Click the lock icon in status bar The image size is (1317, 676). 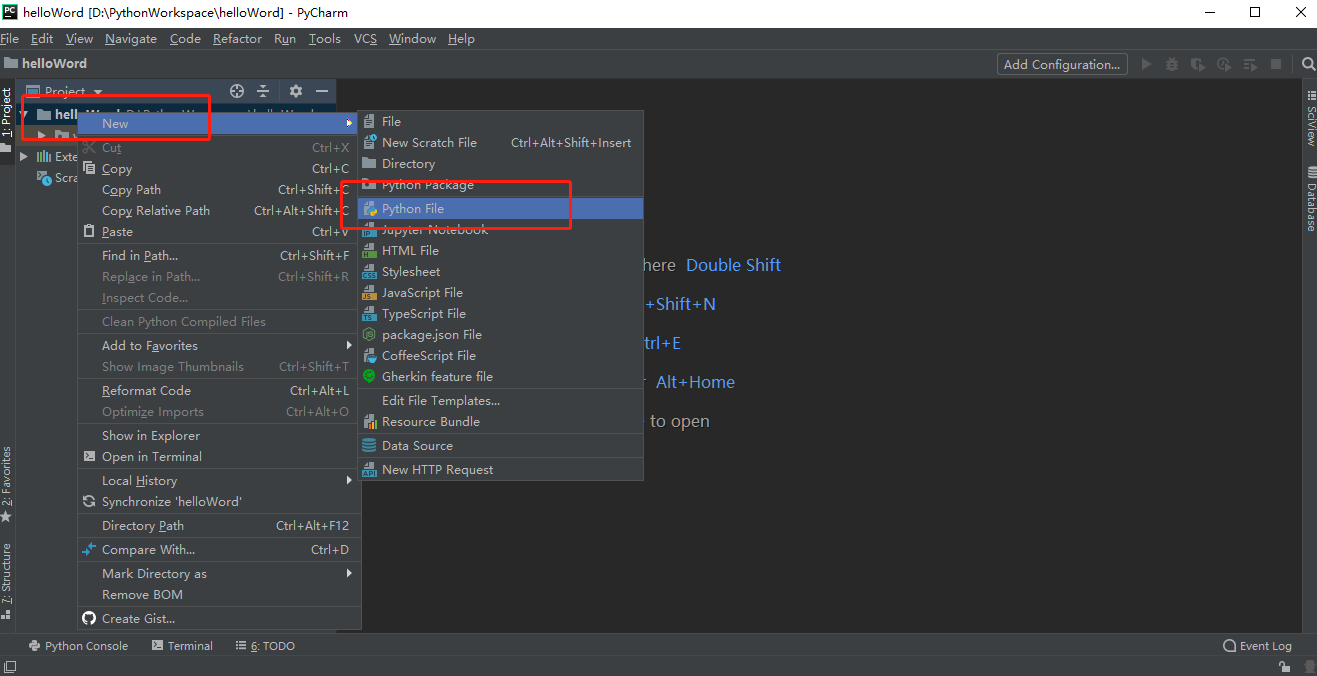pos(1283,667)
